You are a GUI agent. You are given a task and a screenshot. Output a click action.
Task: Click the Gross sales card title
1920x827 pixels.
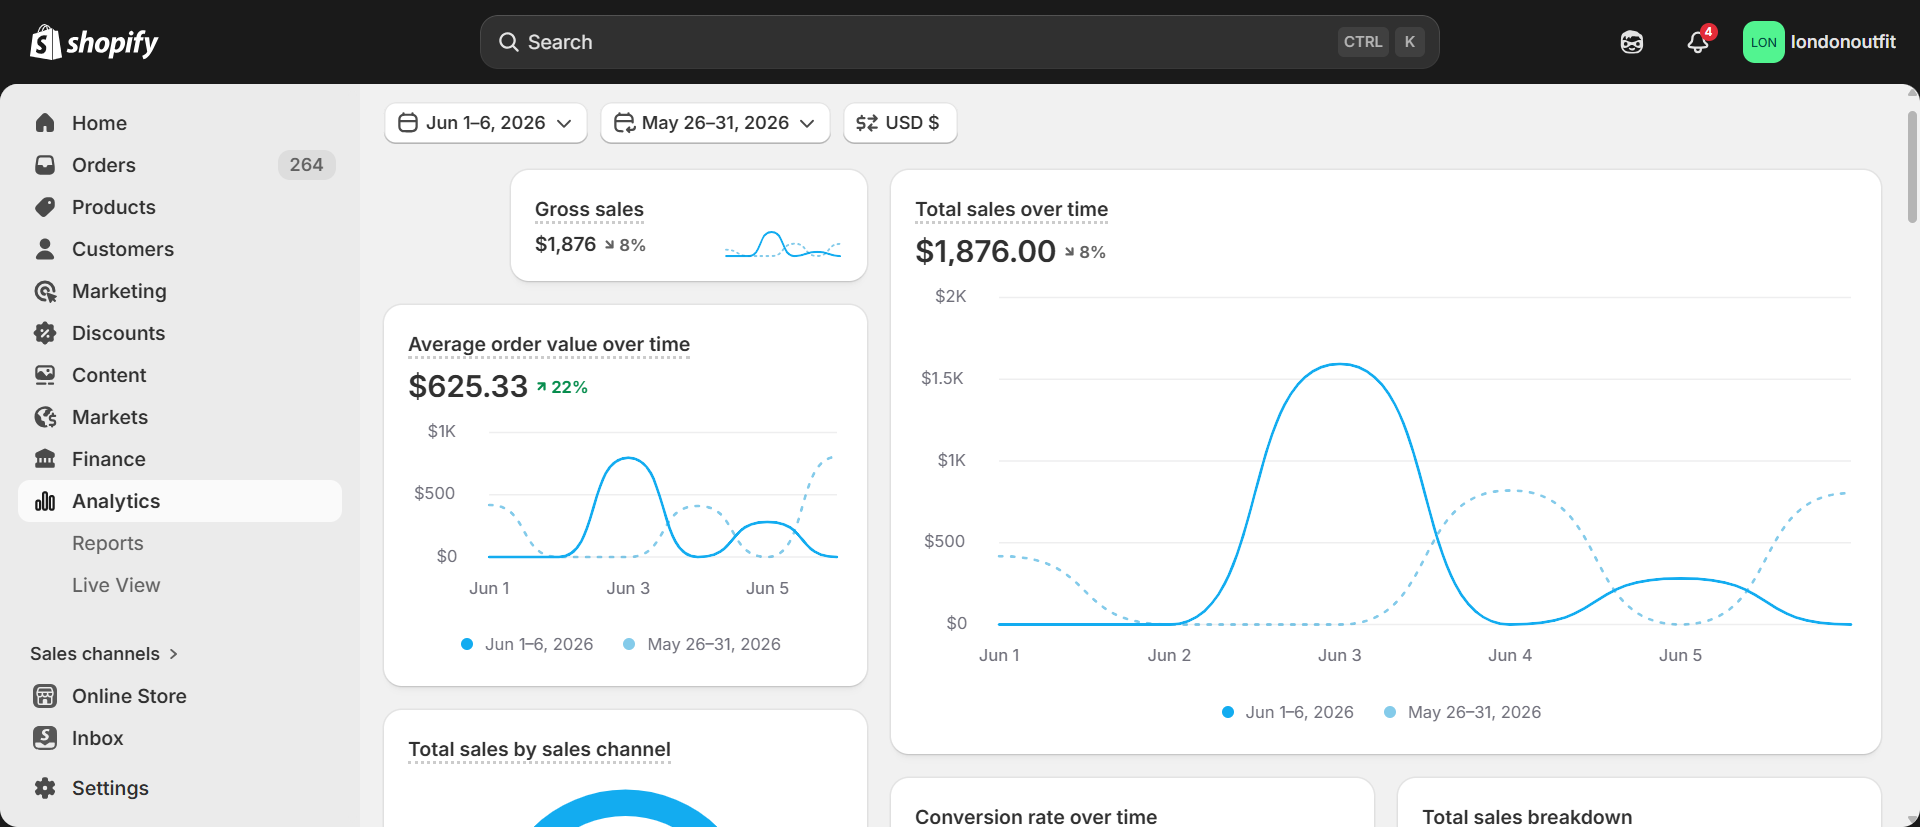click(589, 209)
